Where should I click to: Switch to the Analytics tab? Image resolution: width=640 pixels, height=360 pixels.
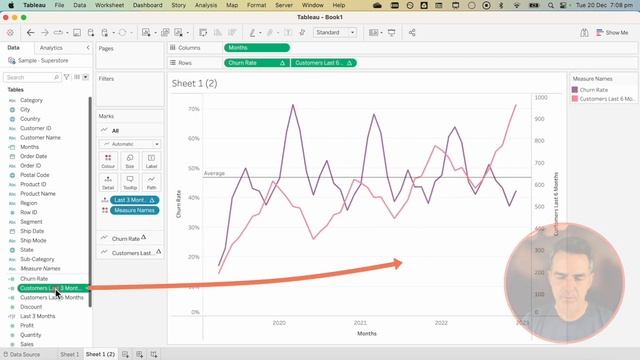tap(51, 48)
